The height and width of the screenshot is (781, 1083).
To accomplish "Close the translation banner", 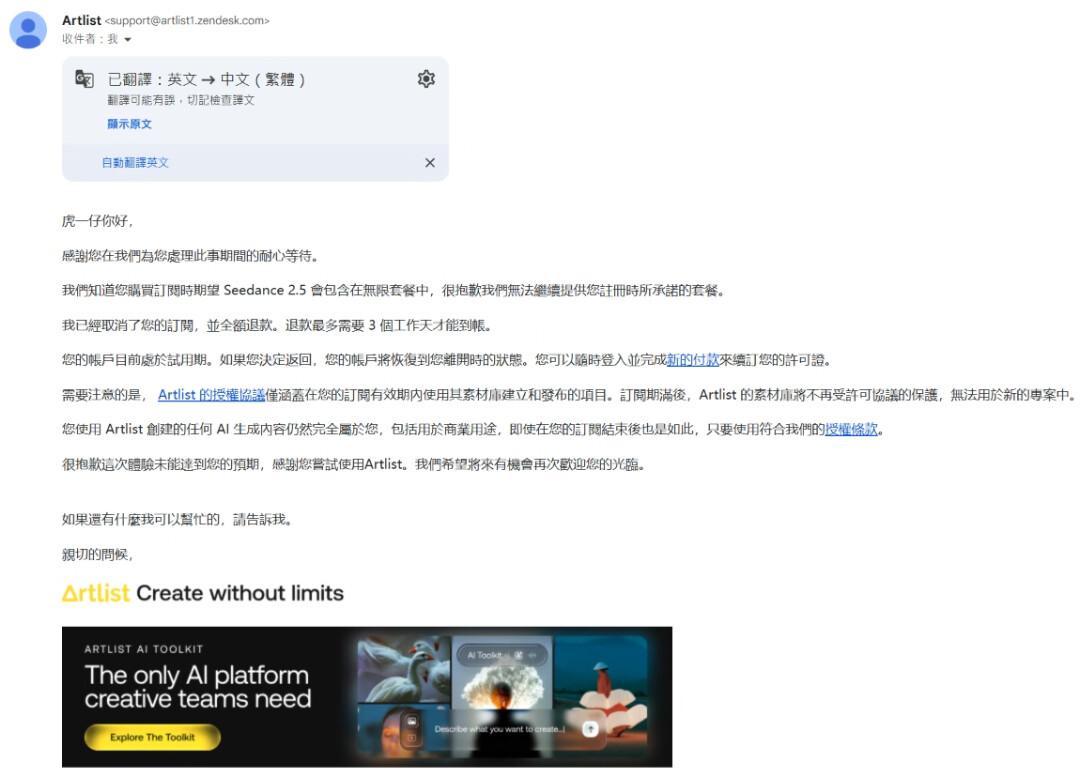I will coord(430,162).
